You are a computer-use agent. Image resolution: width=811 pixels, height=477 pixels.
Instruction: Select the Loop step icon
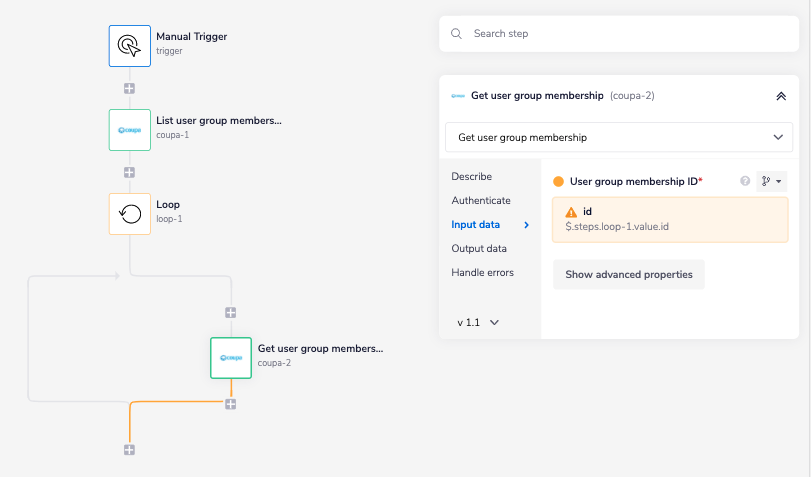coord(129,214)
